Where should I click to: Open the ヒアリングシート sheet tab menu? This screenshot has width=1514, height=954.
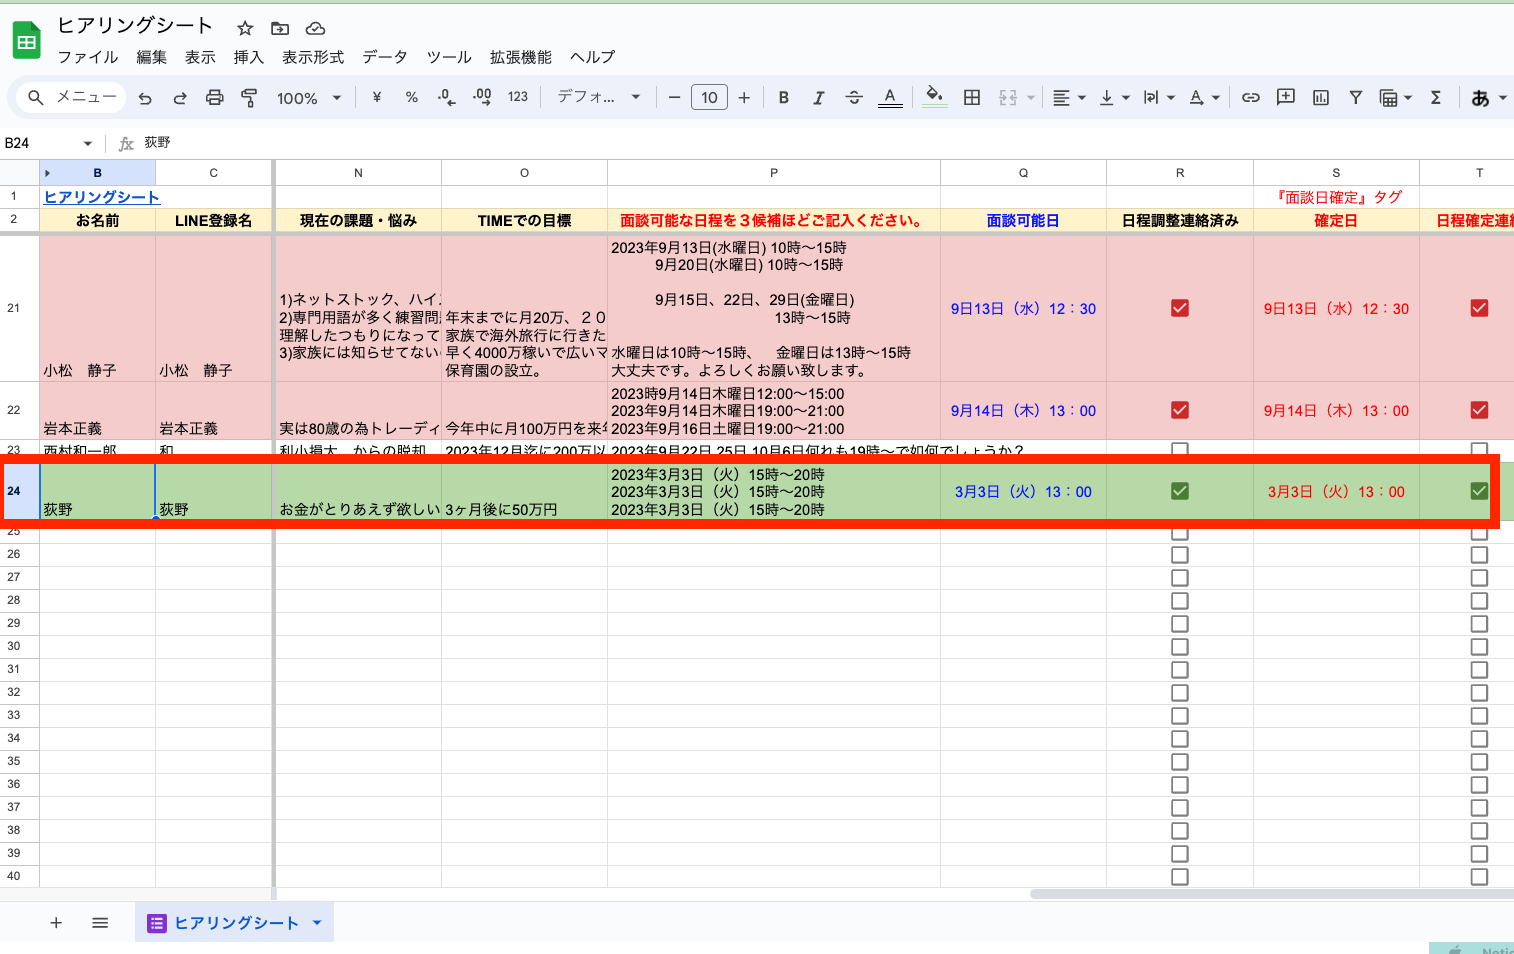point(316,922)
